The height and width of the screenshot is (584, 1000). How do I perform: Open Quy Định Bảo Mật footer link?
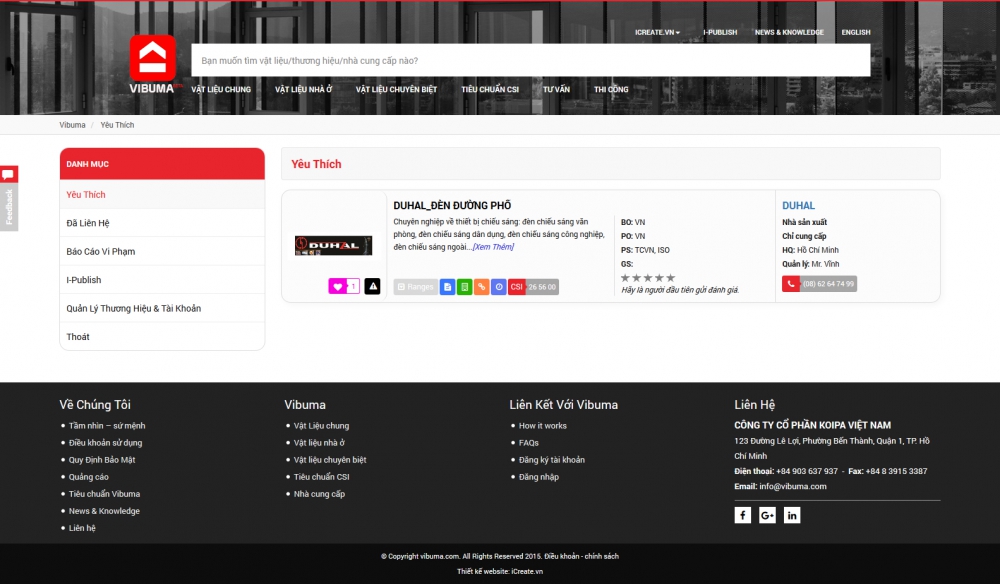pyautogui.click(x=102, y=460)
